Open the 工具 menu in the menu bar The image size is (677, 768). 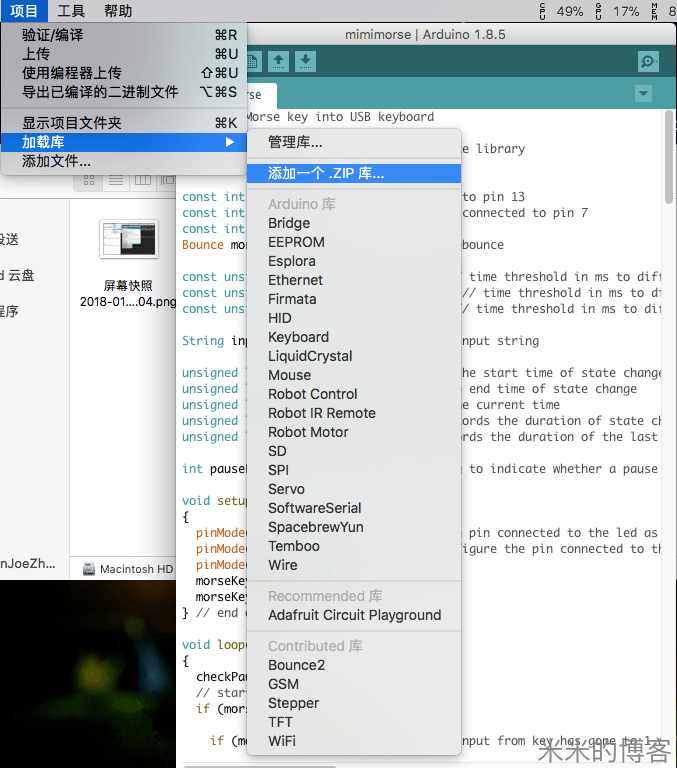pos(71,11)
